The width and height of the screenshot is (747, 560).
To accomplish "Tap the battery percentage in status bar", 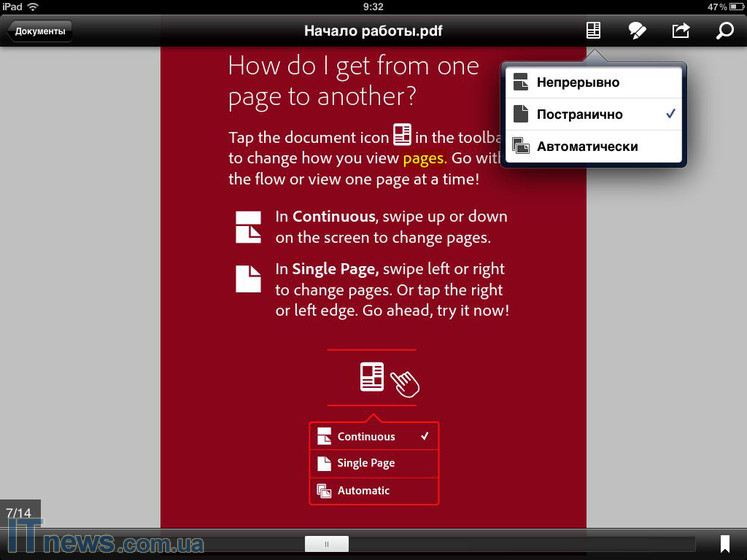I will [x=717, y=6].
